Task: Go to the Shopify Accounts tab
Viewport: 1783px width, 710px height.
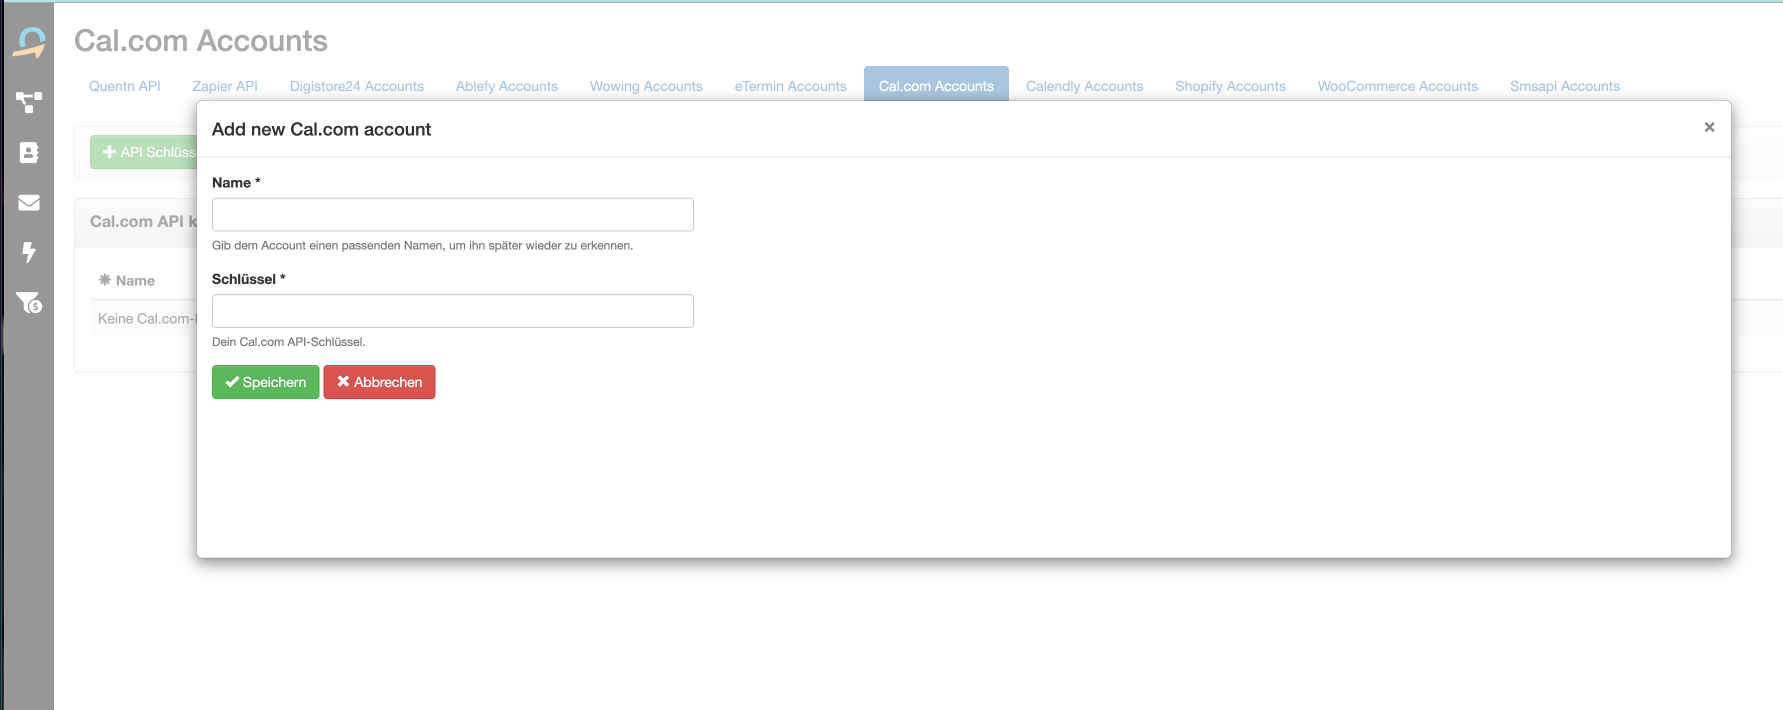Action: (x=1230, y=86)
